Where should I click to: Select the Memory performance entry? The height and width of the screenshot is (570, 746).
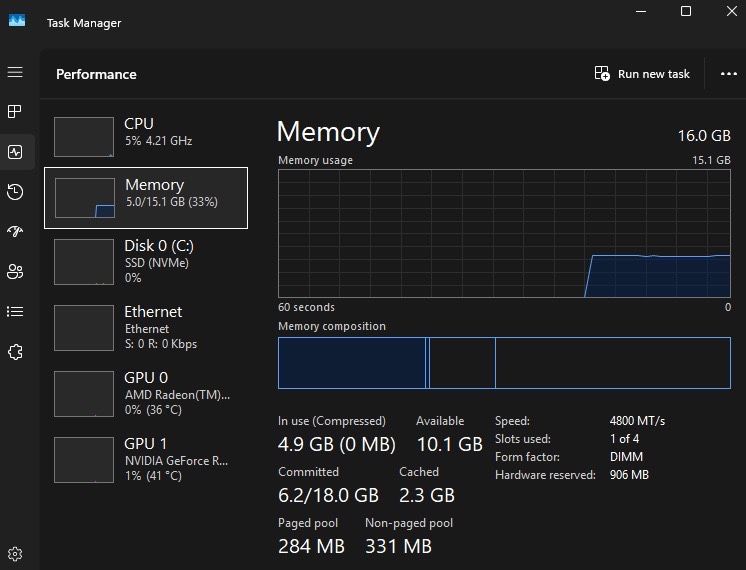pos(146,198)
